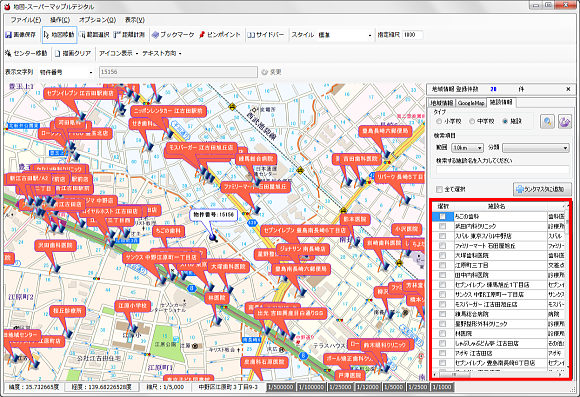
Task: Check the 全て選択 select-all checkbox
Action: [x=439, y=189]
